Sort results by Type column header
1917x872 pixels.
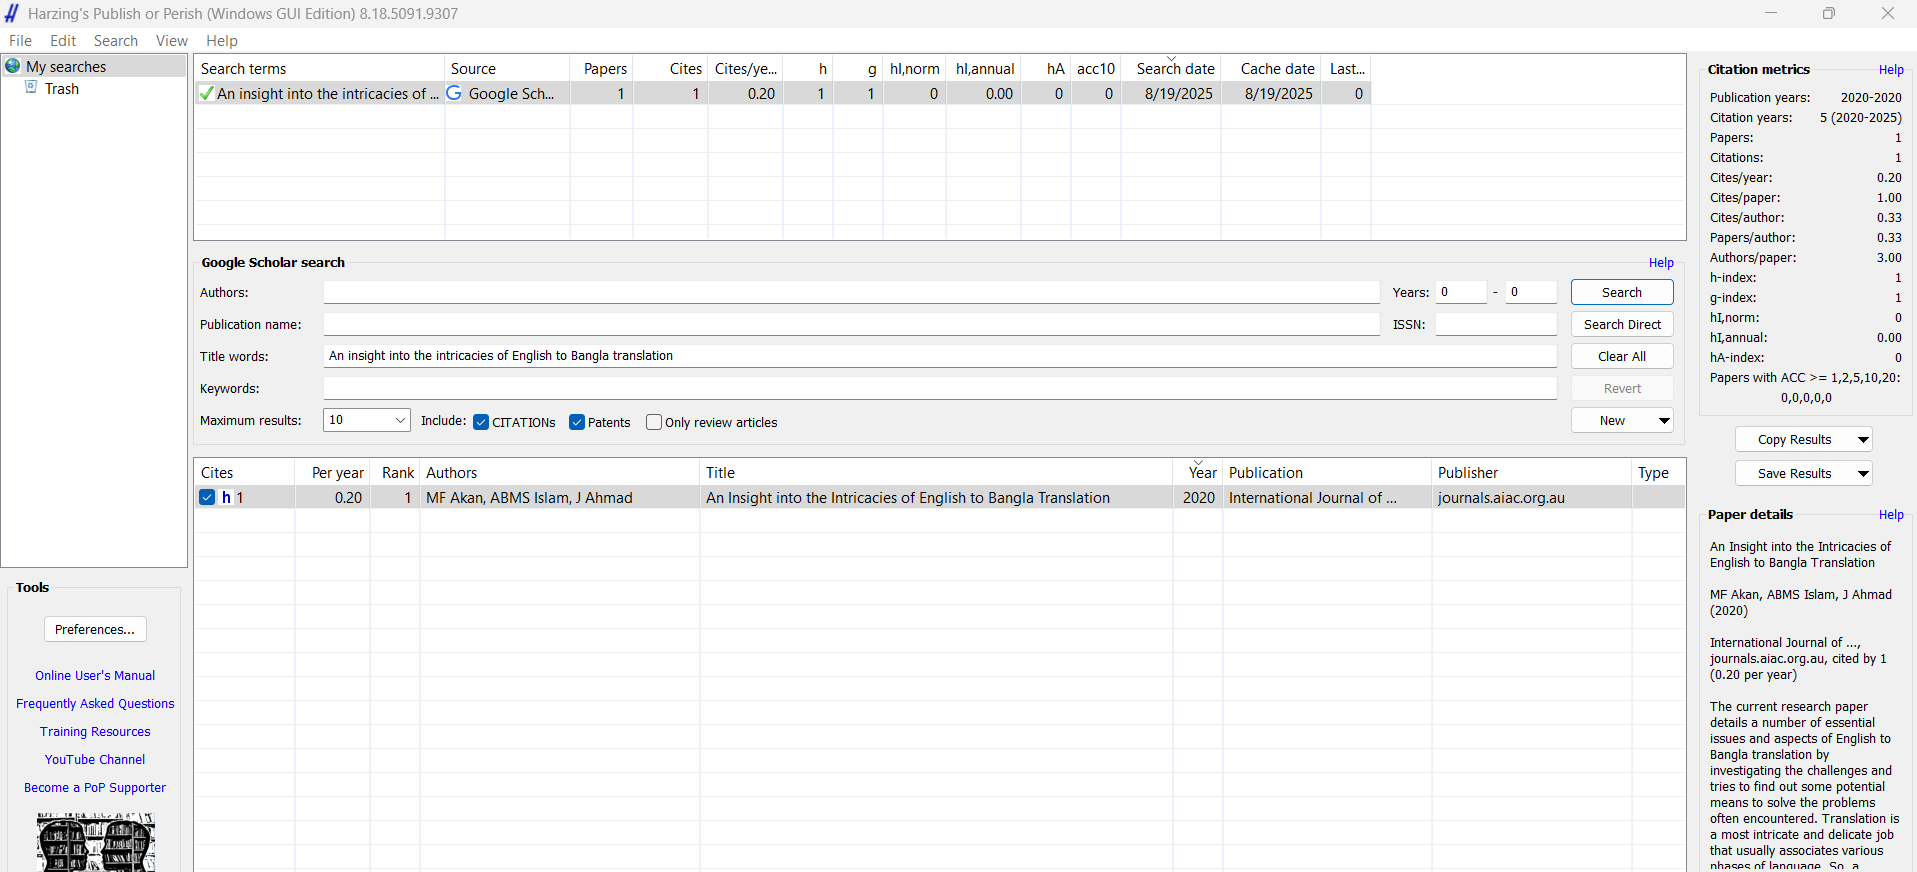(1658, 473)
